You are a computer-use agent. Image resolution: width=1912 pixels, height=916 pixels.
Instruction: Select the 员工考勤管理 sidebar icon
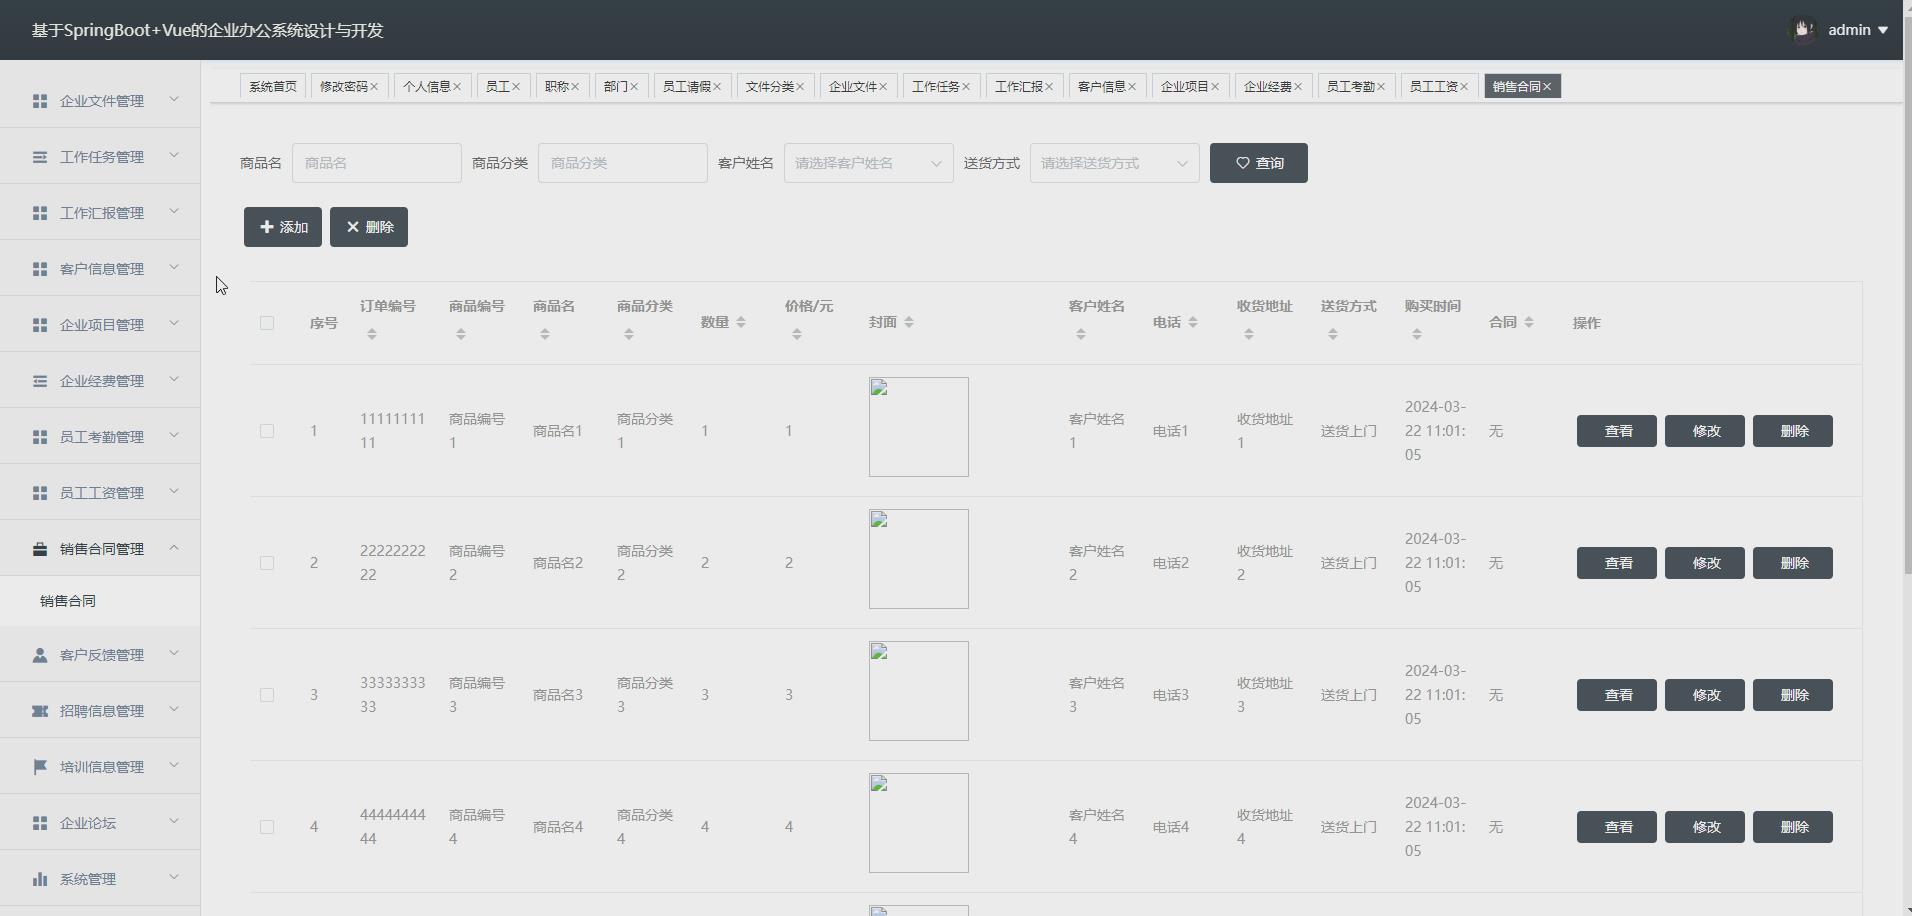click(x=39, y=436)
